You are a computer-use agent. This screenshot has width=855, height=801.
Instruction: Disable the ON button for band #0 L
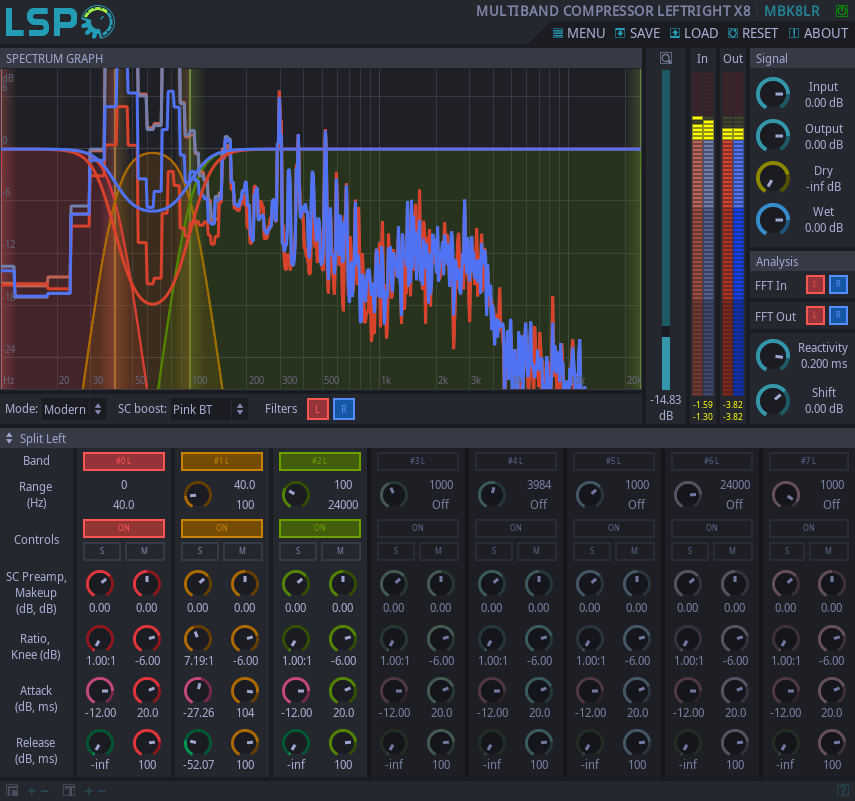[124, 528]
